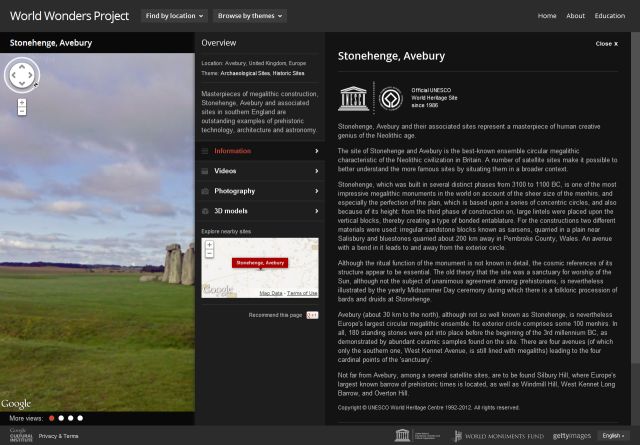
Task: Click the UNESCO footer logo
Action: [x=417, y=436]
